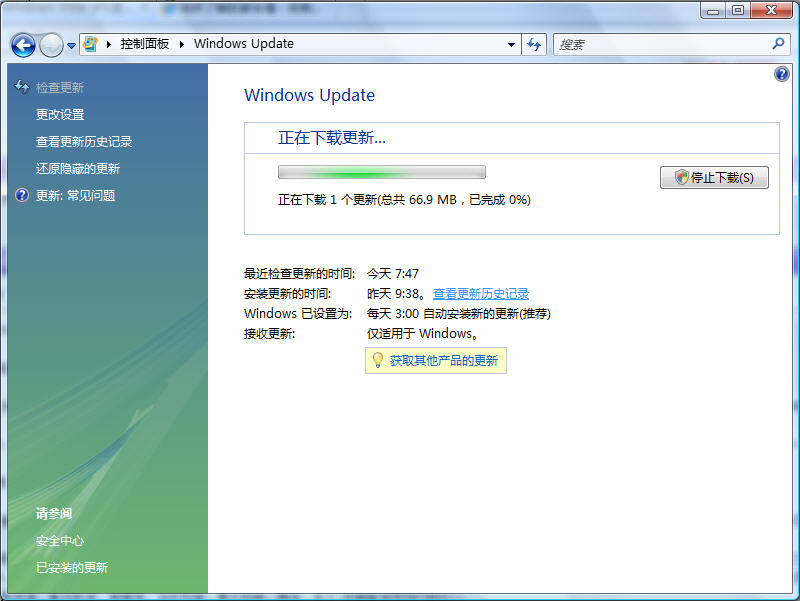
Task: Click the Windows Update page title
Action: [309, 95]
